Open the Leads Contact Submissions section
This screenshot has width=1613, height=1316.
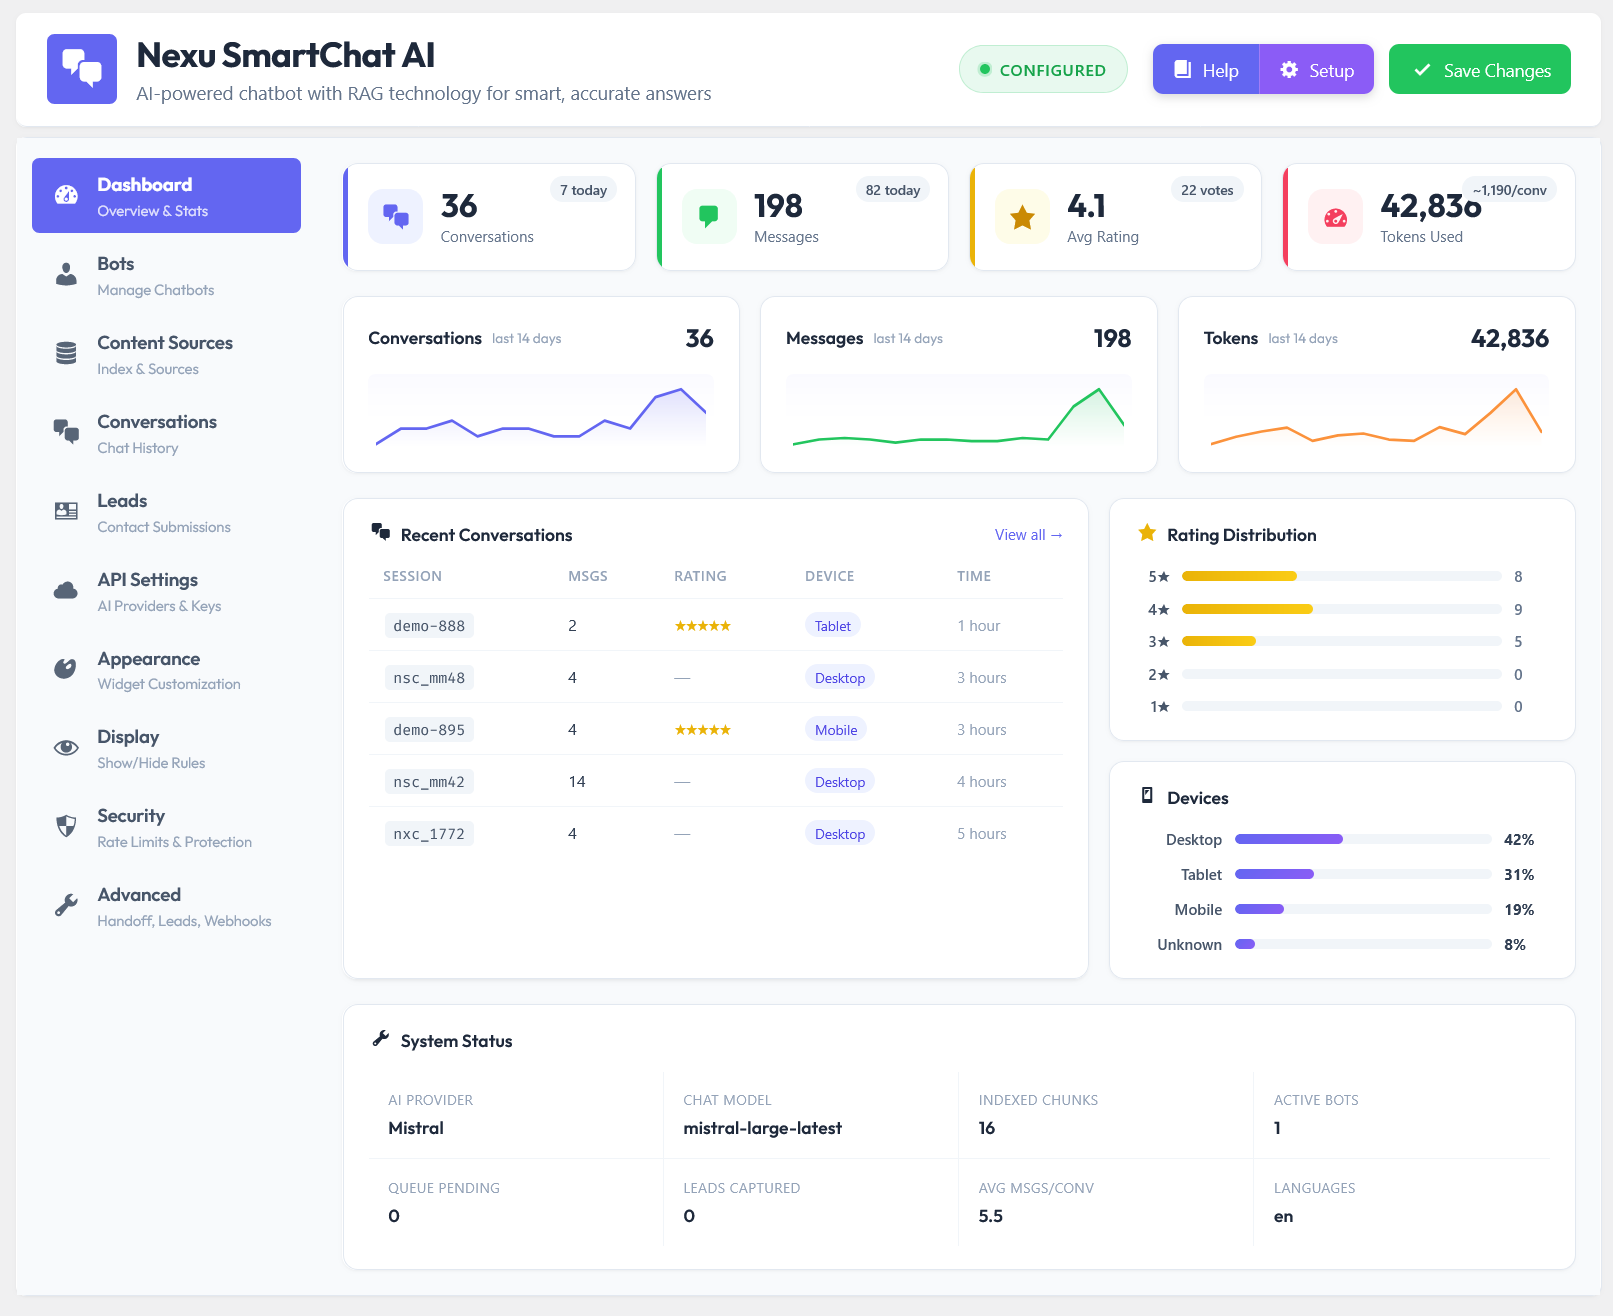166,512
